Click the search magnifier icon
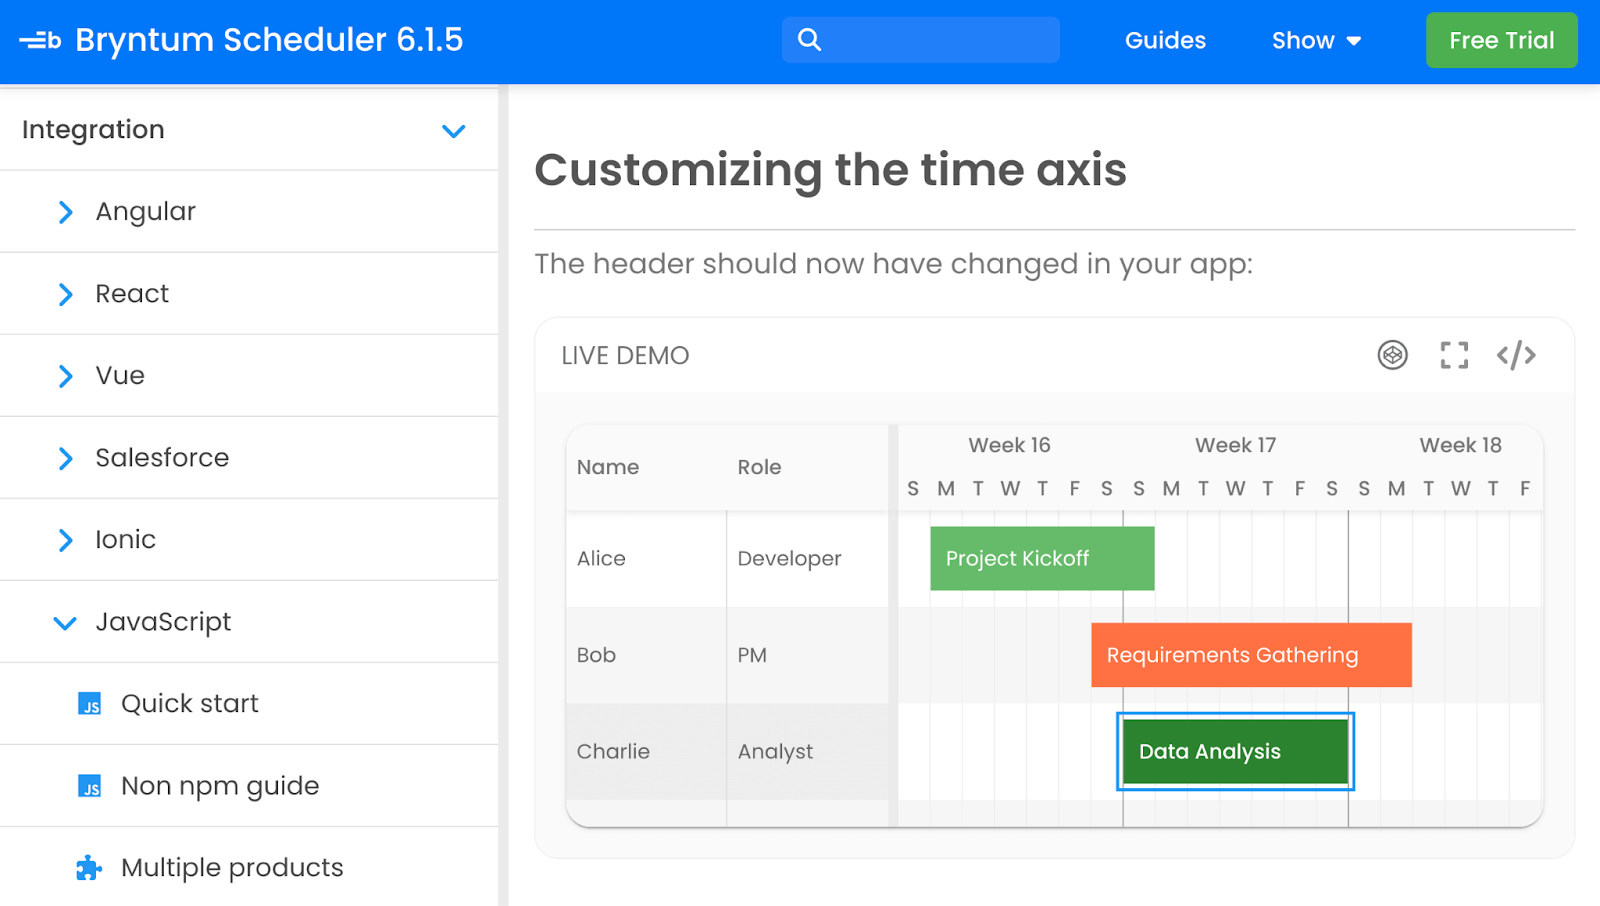Viewport: 1600px width, 906px height. point(809,40)
